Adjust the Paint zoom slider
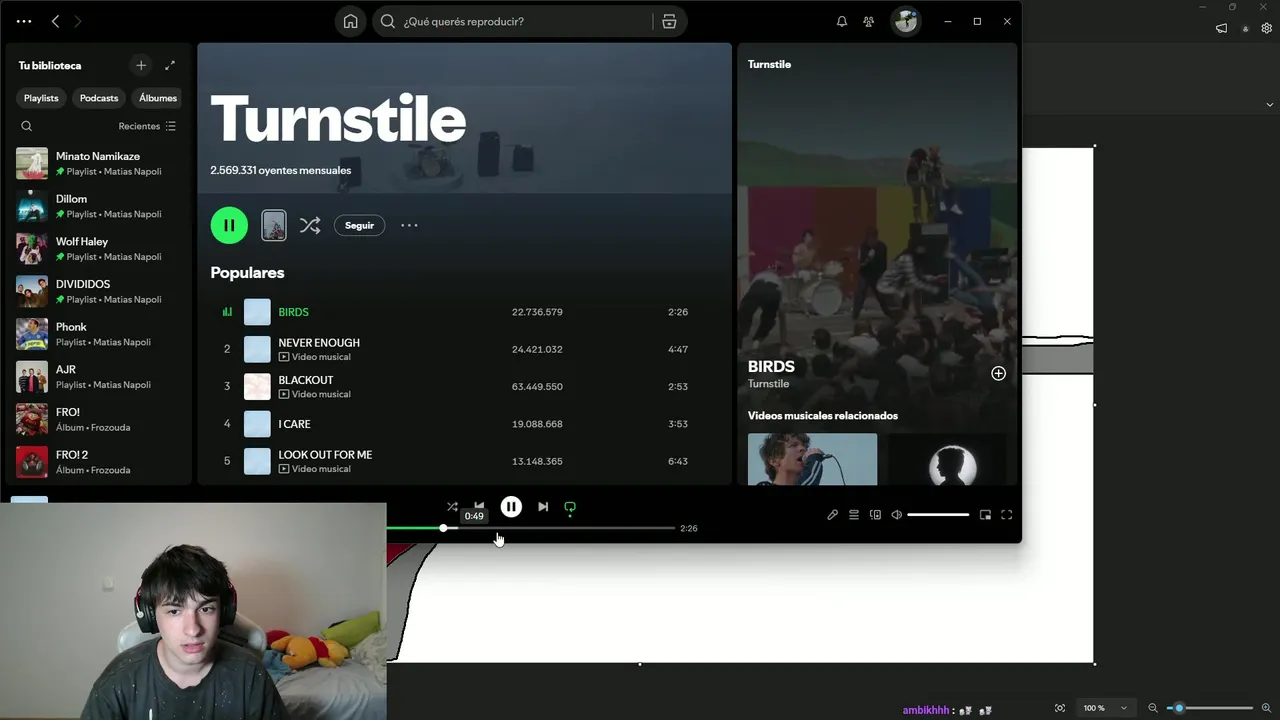The width and height of the screenshot is (1280, 720). (x=1210, y=708)
